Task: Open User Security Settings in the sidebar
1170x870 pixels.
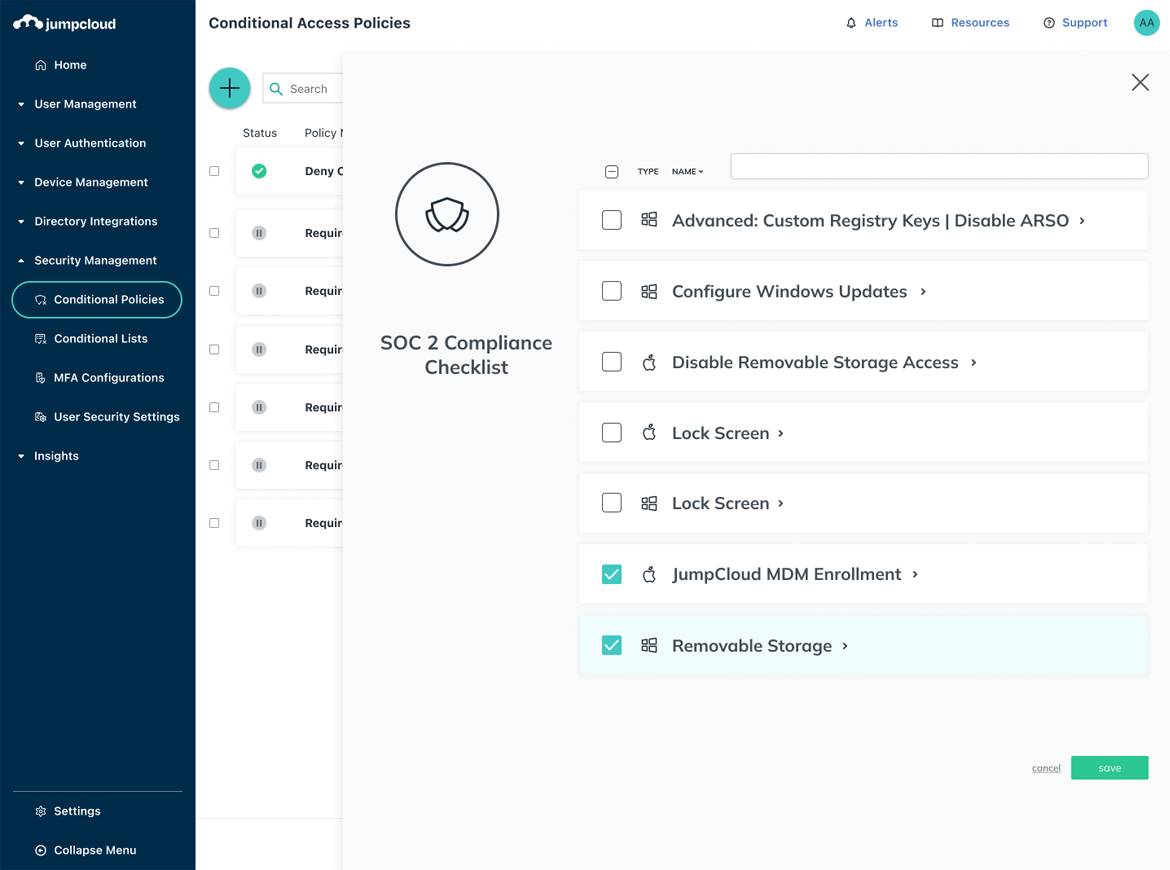Action: [116, 417]
